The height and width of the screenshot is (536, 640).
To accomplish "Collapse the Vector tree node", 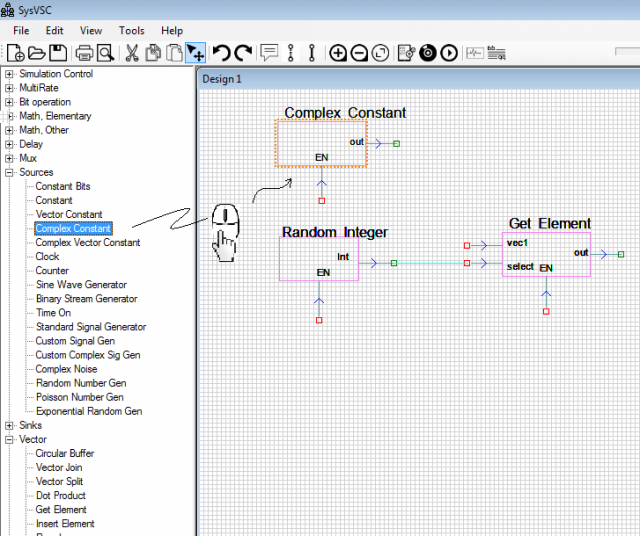I will point(9,439).
